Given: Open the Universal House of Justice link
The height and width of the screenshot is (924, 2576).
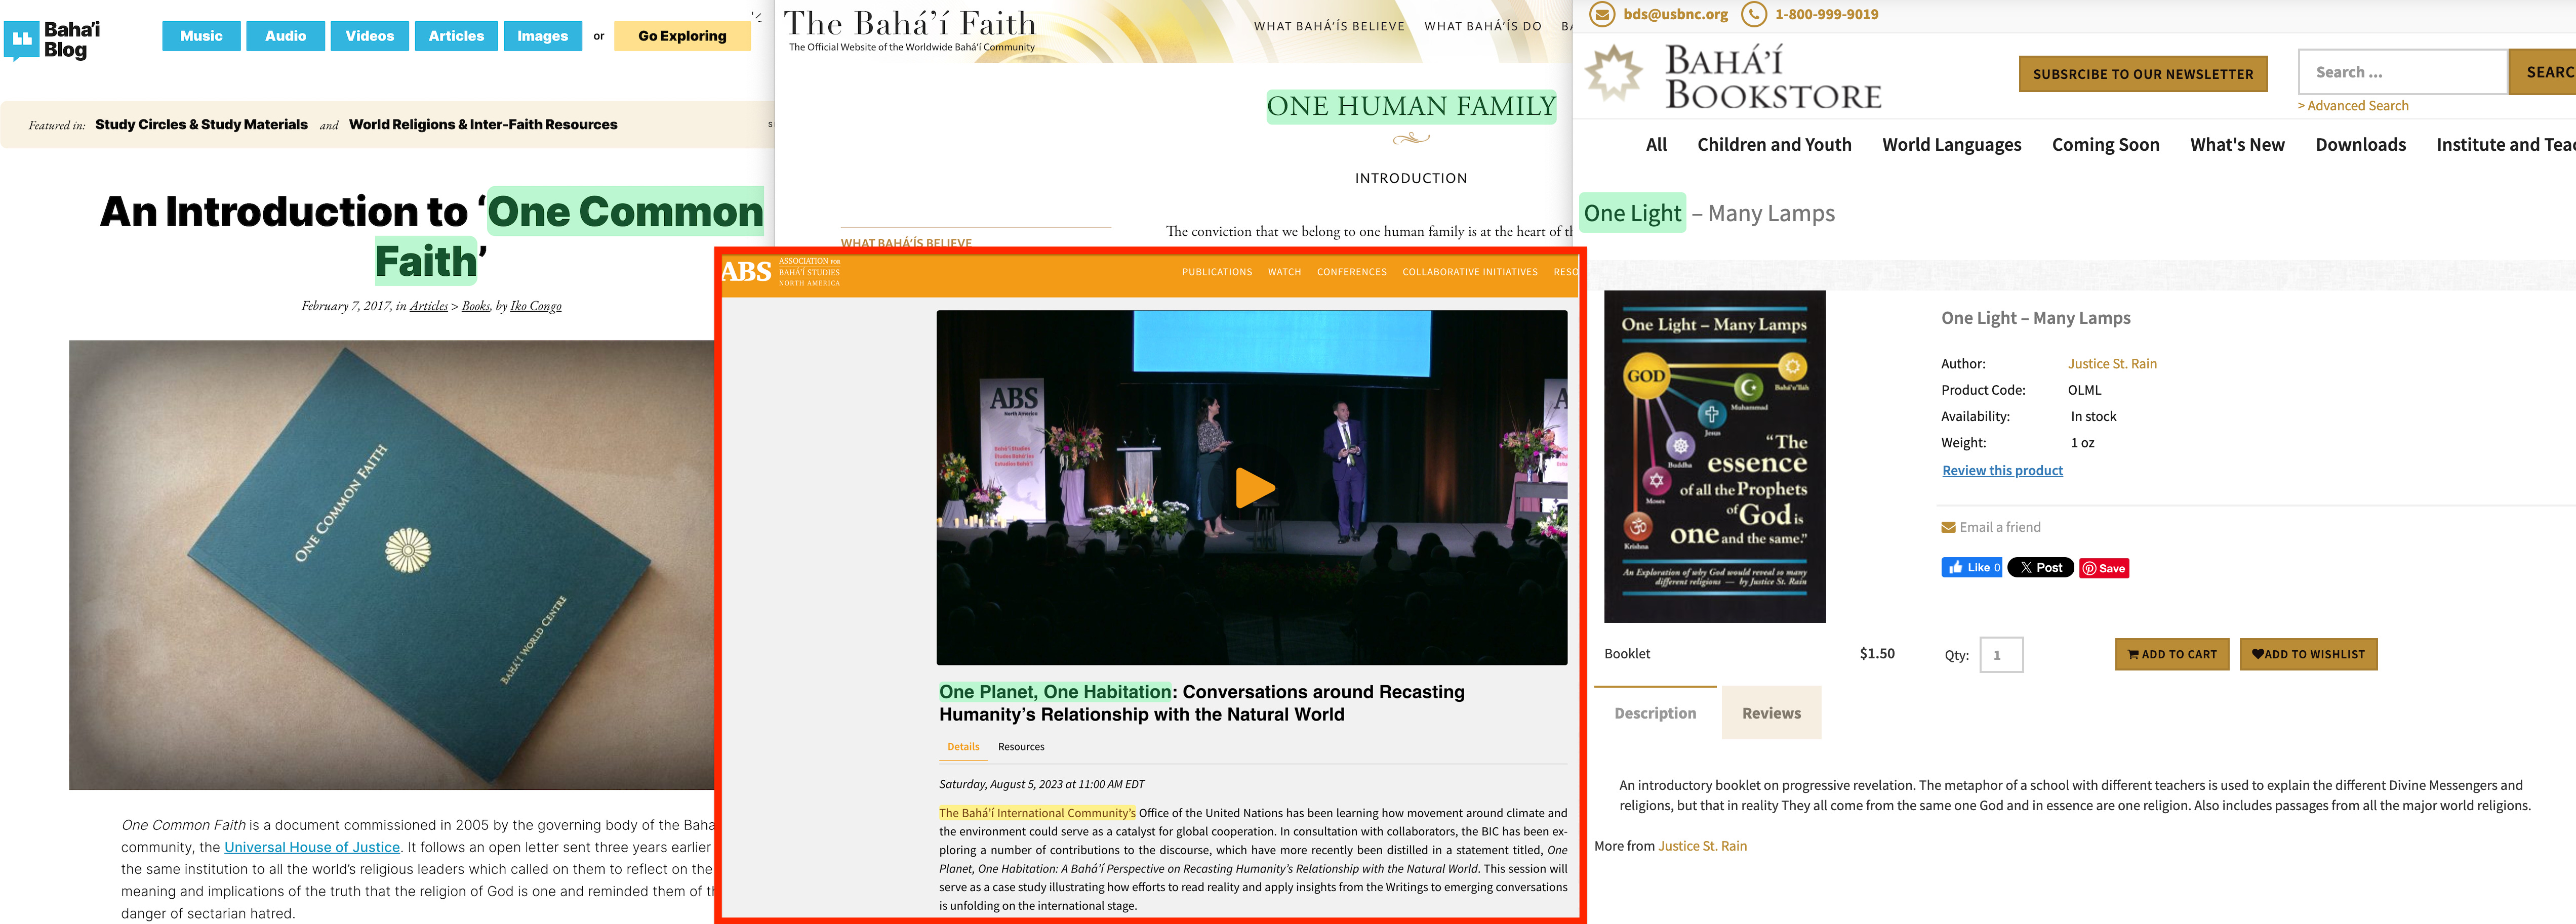Looking at the screenshot, I should pos(312,847).
